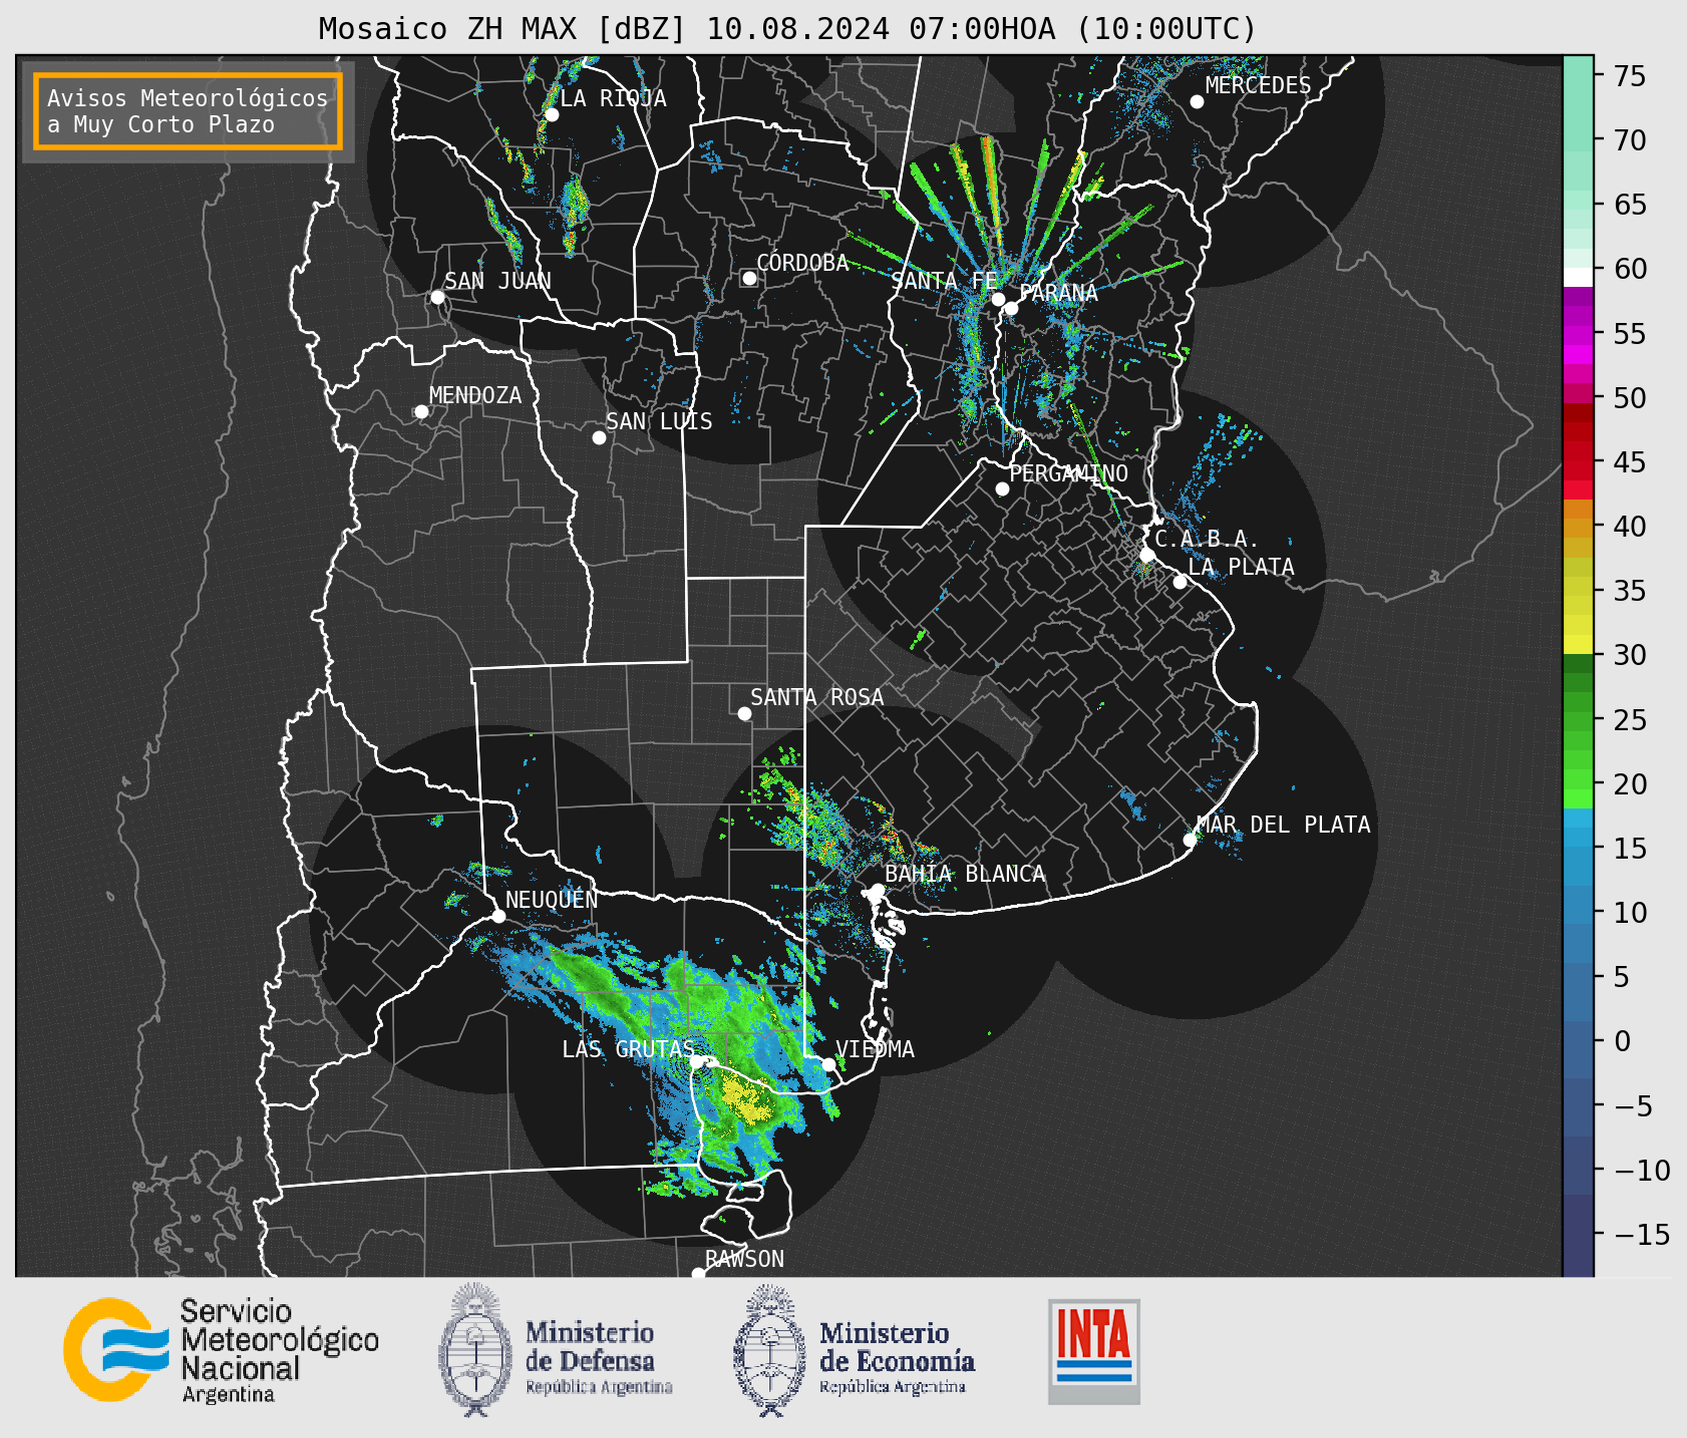This screenshot has width=1687, height=1438.
Task: Pick the mint green 70 dBZ color band
Action: 1578,140
